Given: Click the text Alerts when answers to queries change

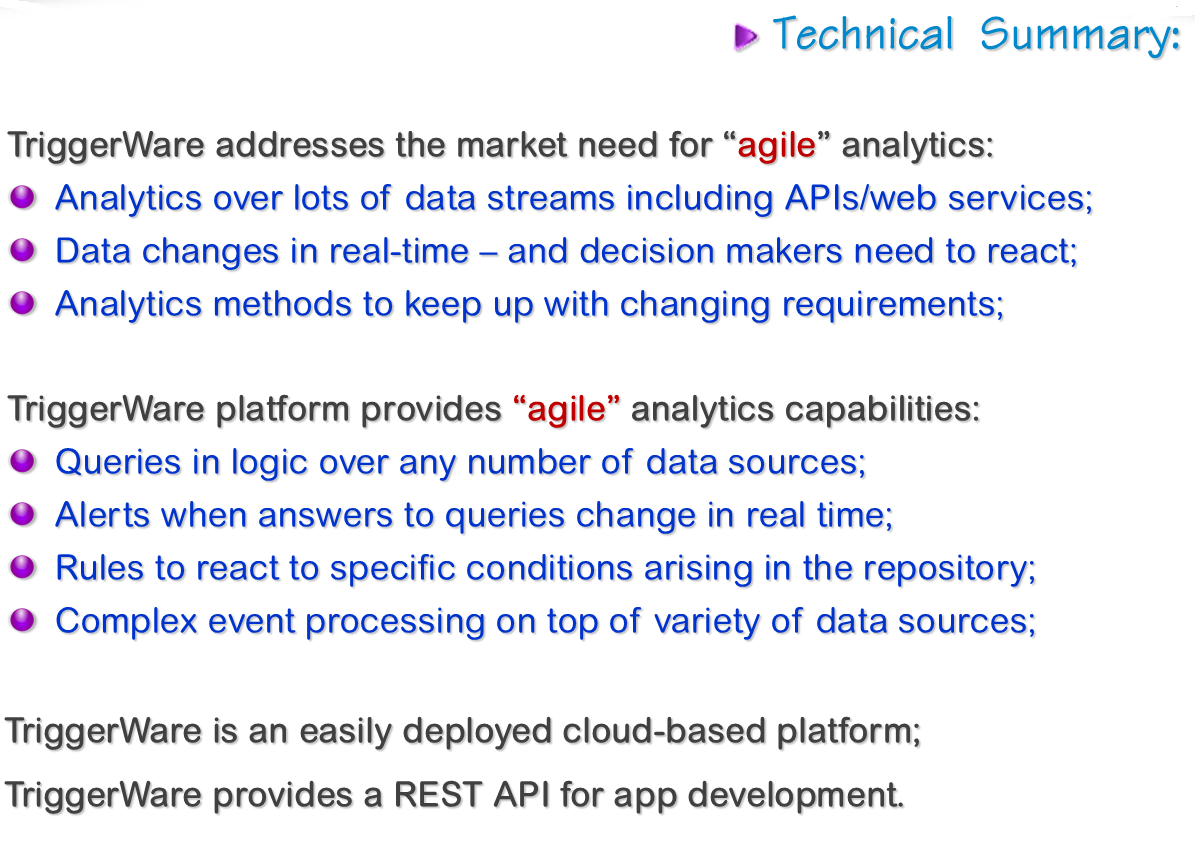Looking at the screenshot, I should tap(474, 516).
